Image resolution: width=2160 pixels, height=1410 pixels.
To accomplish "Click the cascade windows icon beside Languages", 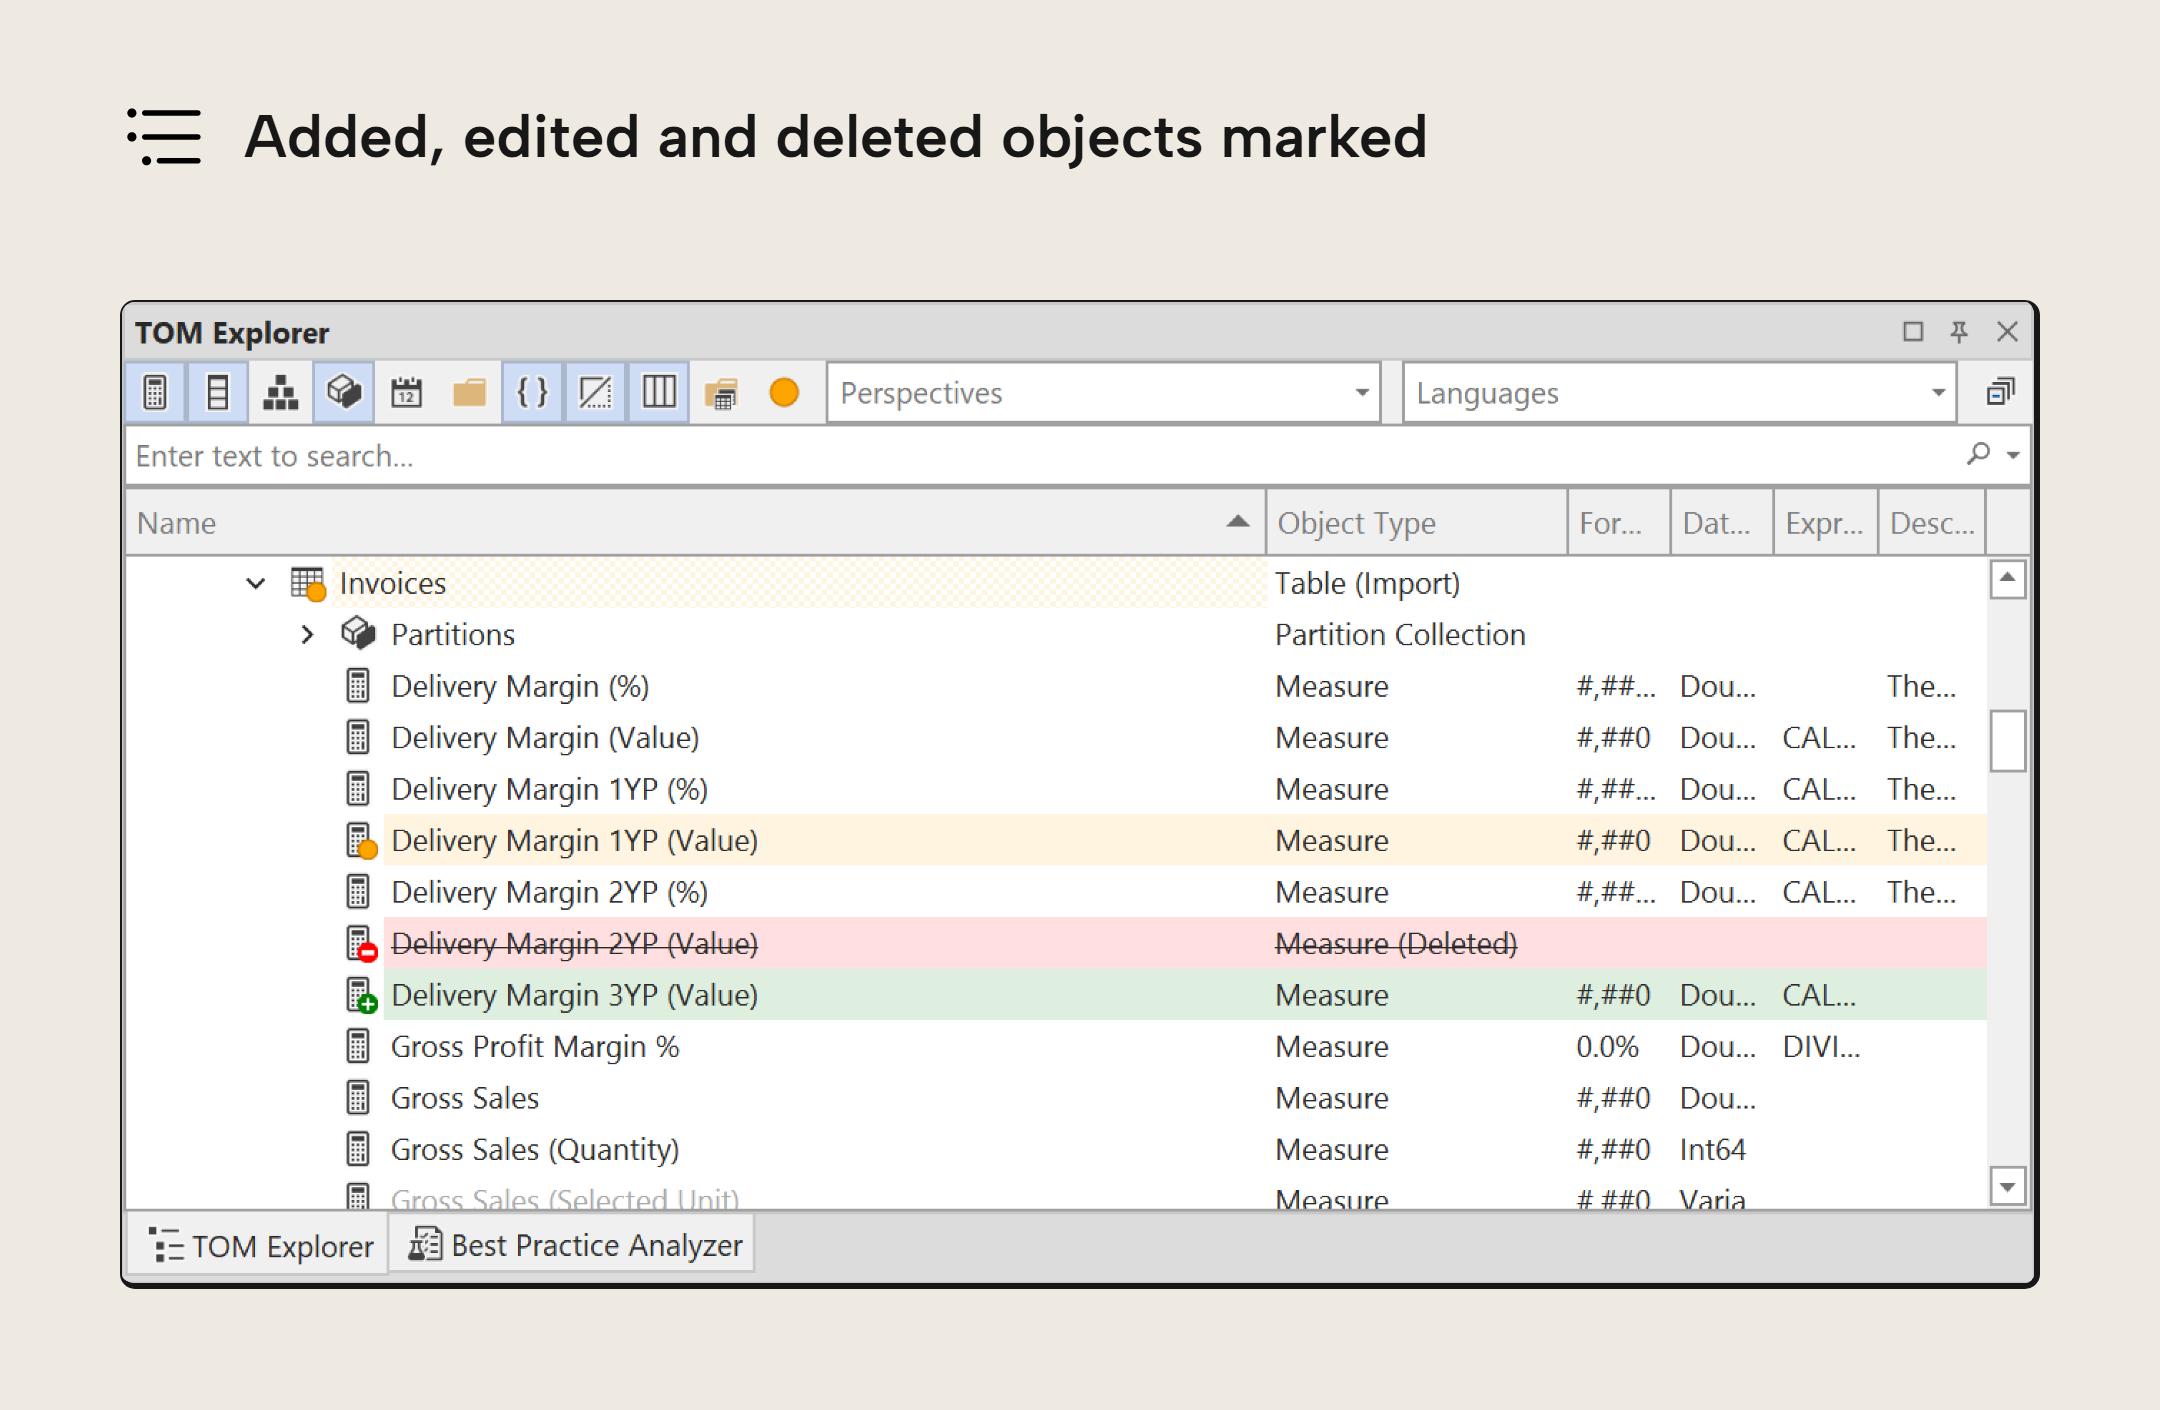I will coord(1999,392).
